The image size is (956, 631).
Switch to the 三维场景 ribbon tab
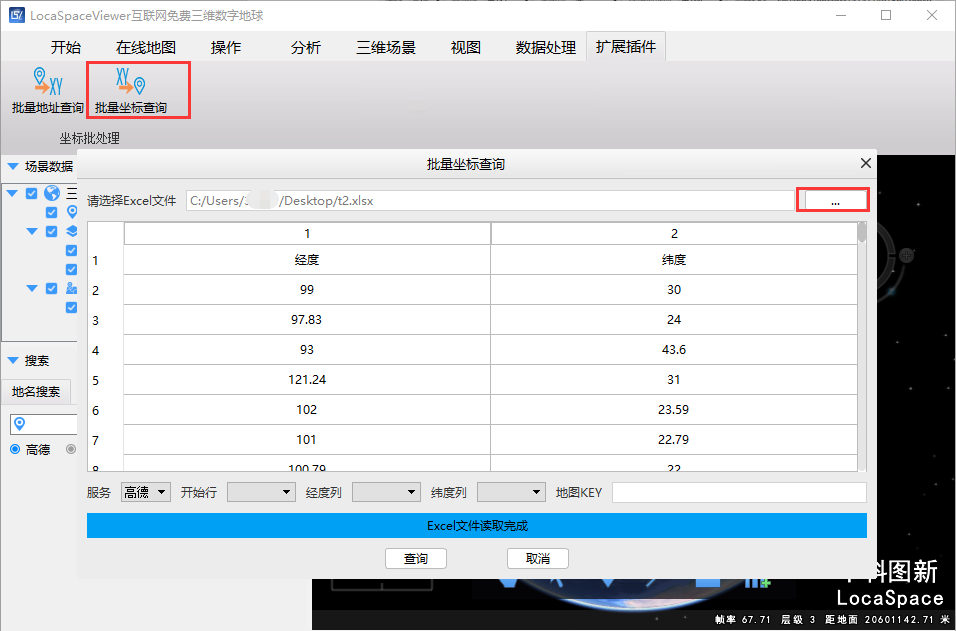386,48
